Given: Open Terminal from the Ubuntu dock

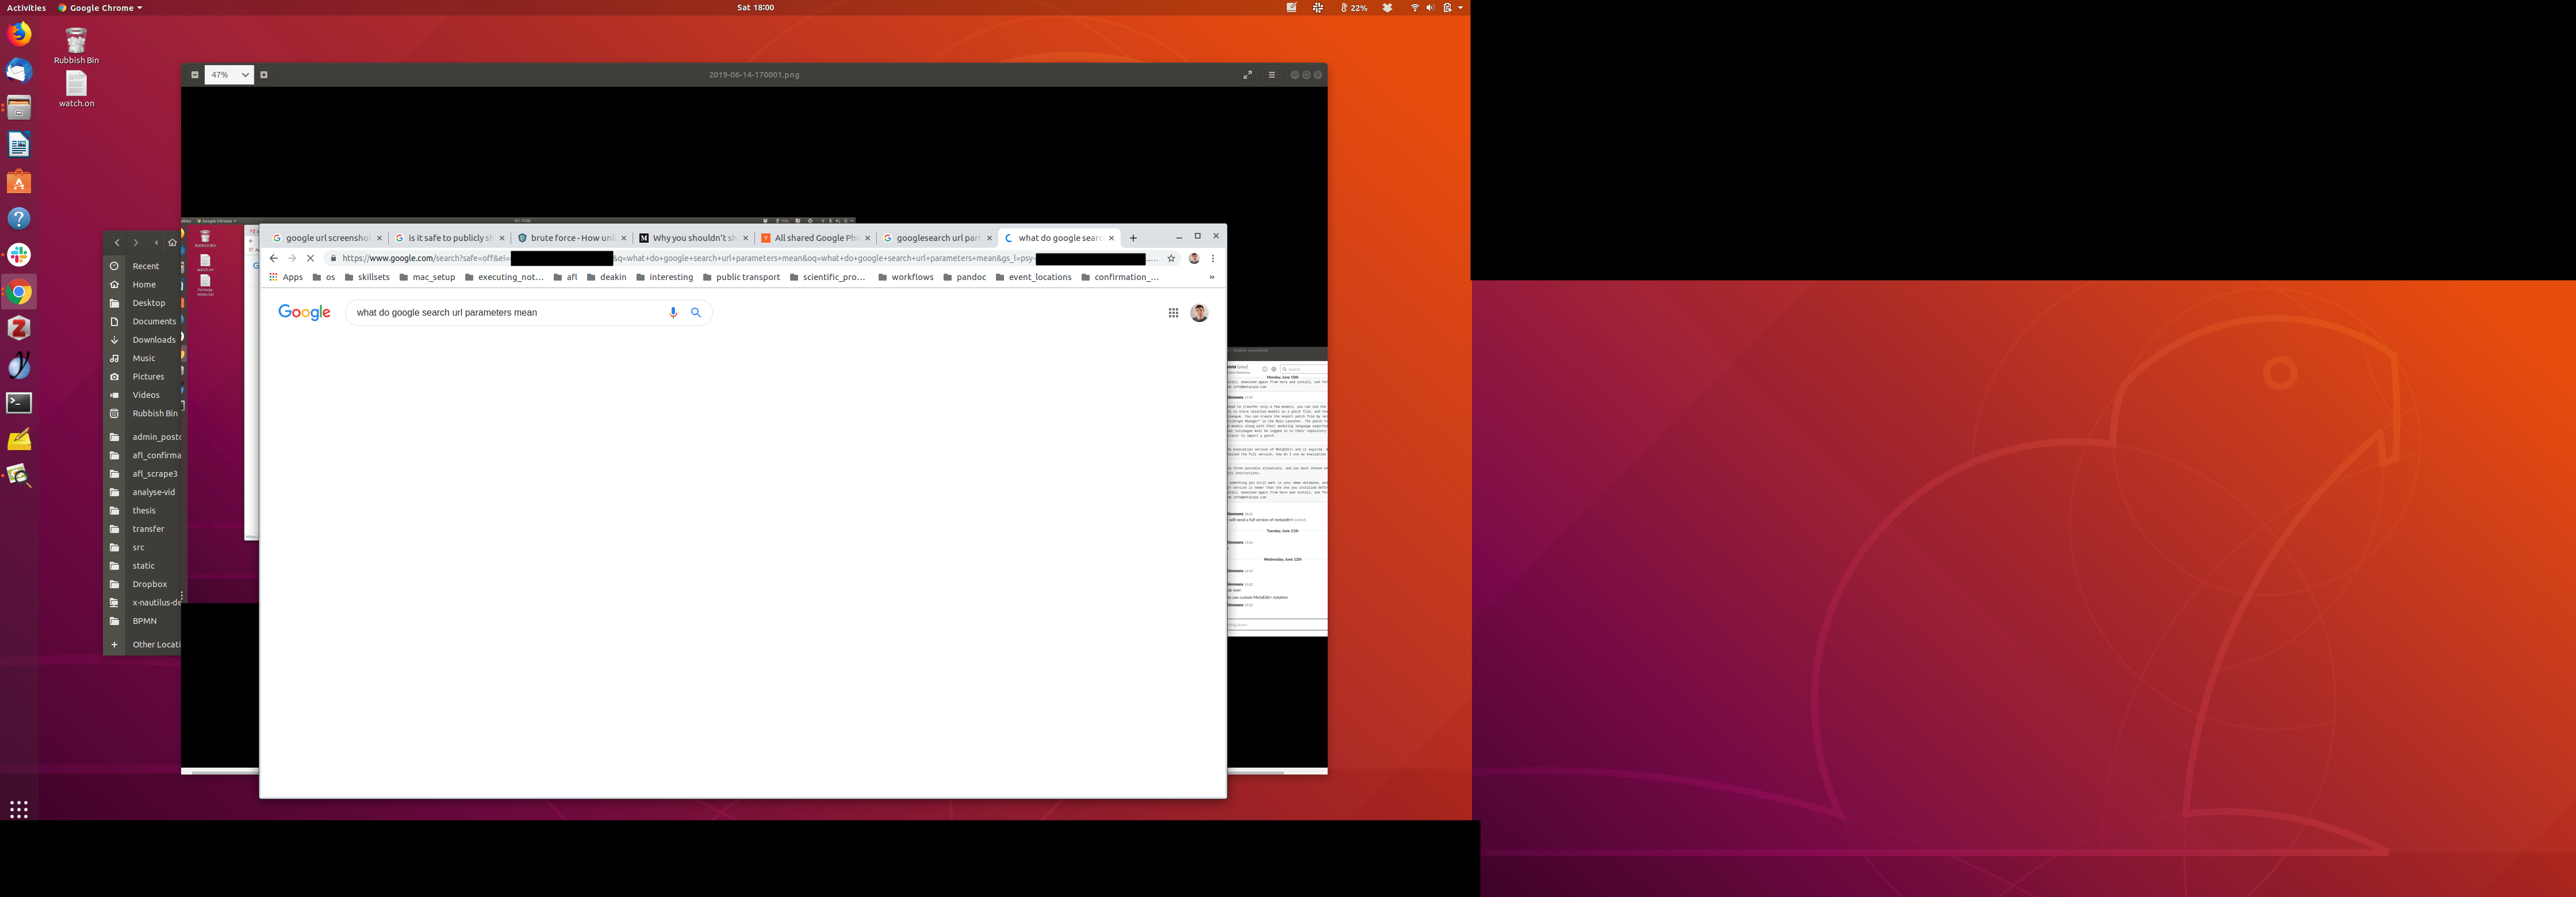Looking at the screenshot, I should pyautogui.click(x=19, y=403).
